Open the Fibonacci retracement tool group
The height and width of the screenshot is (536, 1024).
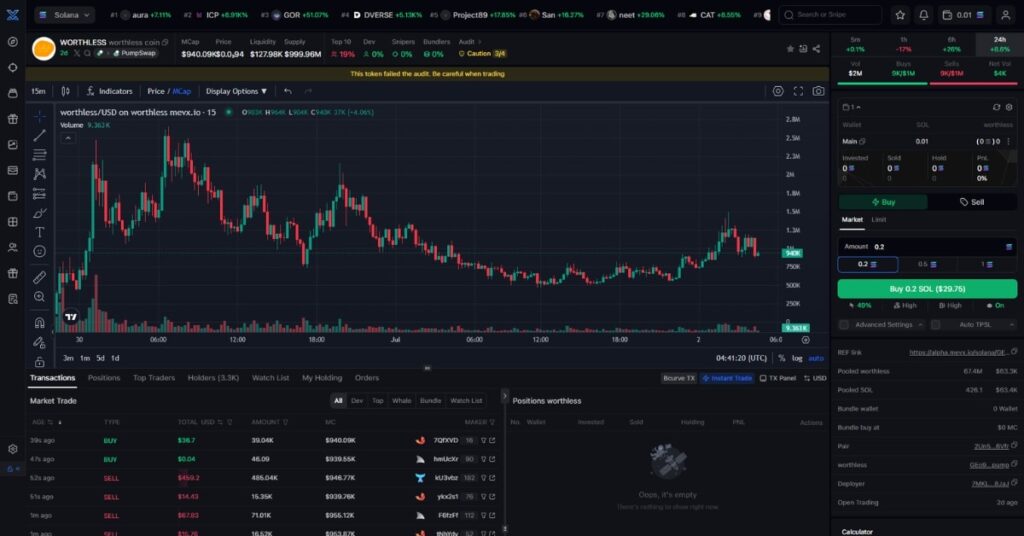click(x=39, y=155)
